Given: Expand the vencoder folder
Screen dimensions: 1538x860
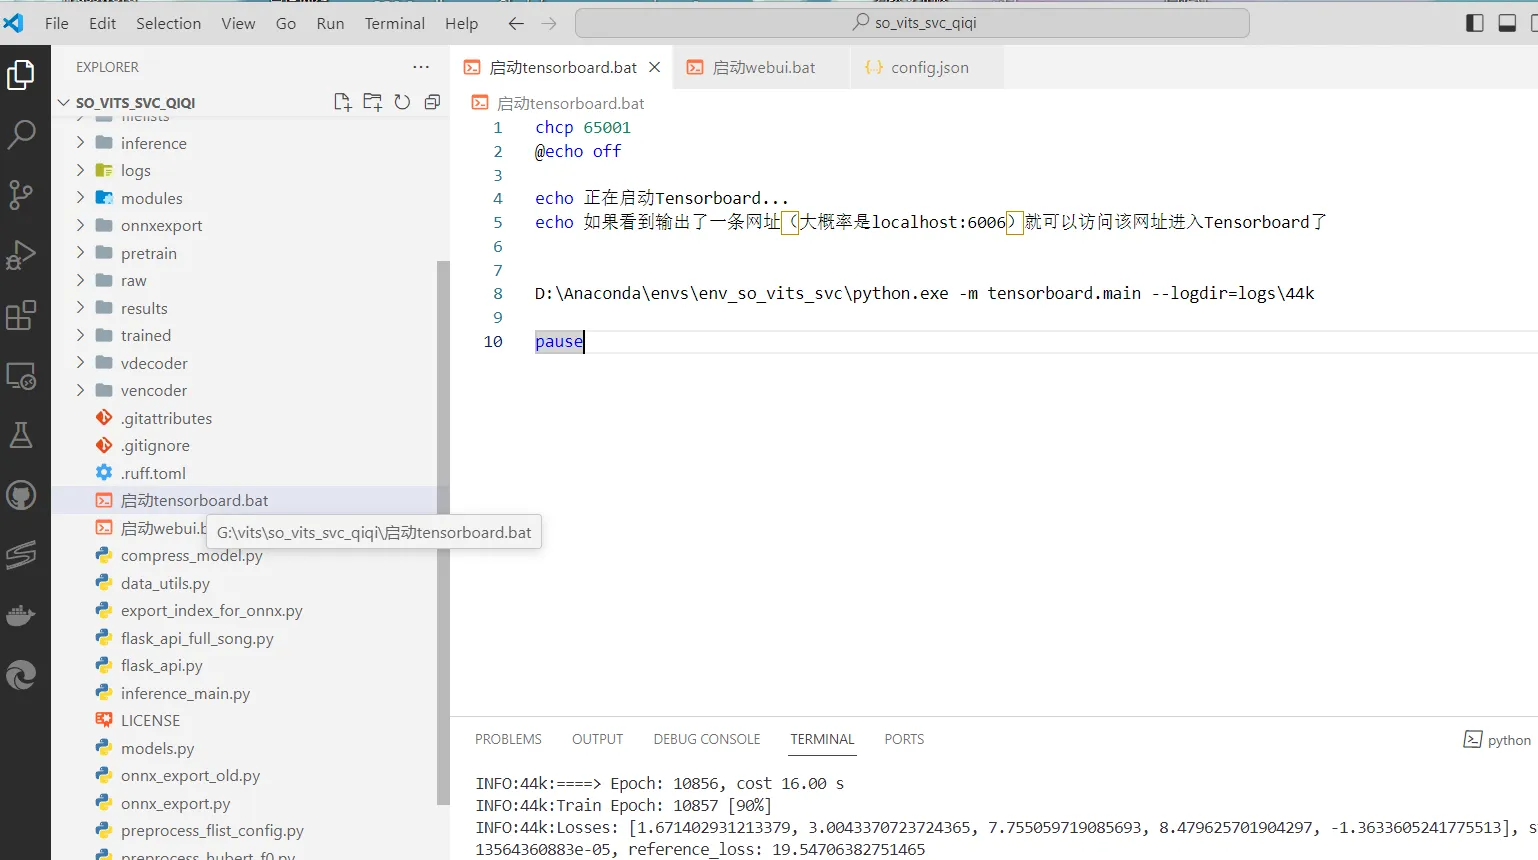Looking at the screenshot, I should click(80, 390).
